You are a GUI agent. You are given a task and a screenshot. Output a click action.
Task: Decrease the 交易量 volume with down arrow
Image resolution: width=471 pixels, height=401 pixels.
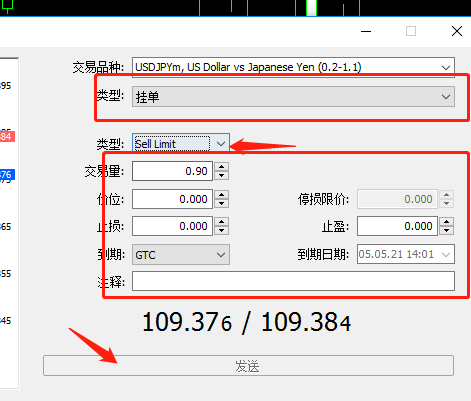221,176
